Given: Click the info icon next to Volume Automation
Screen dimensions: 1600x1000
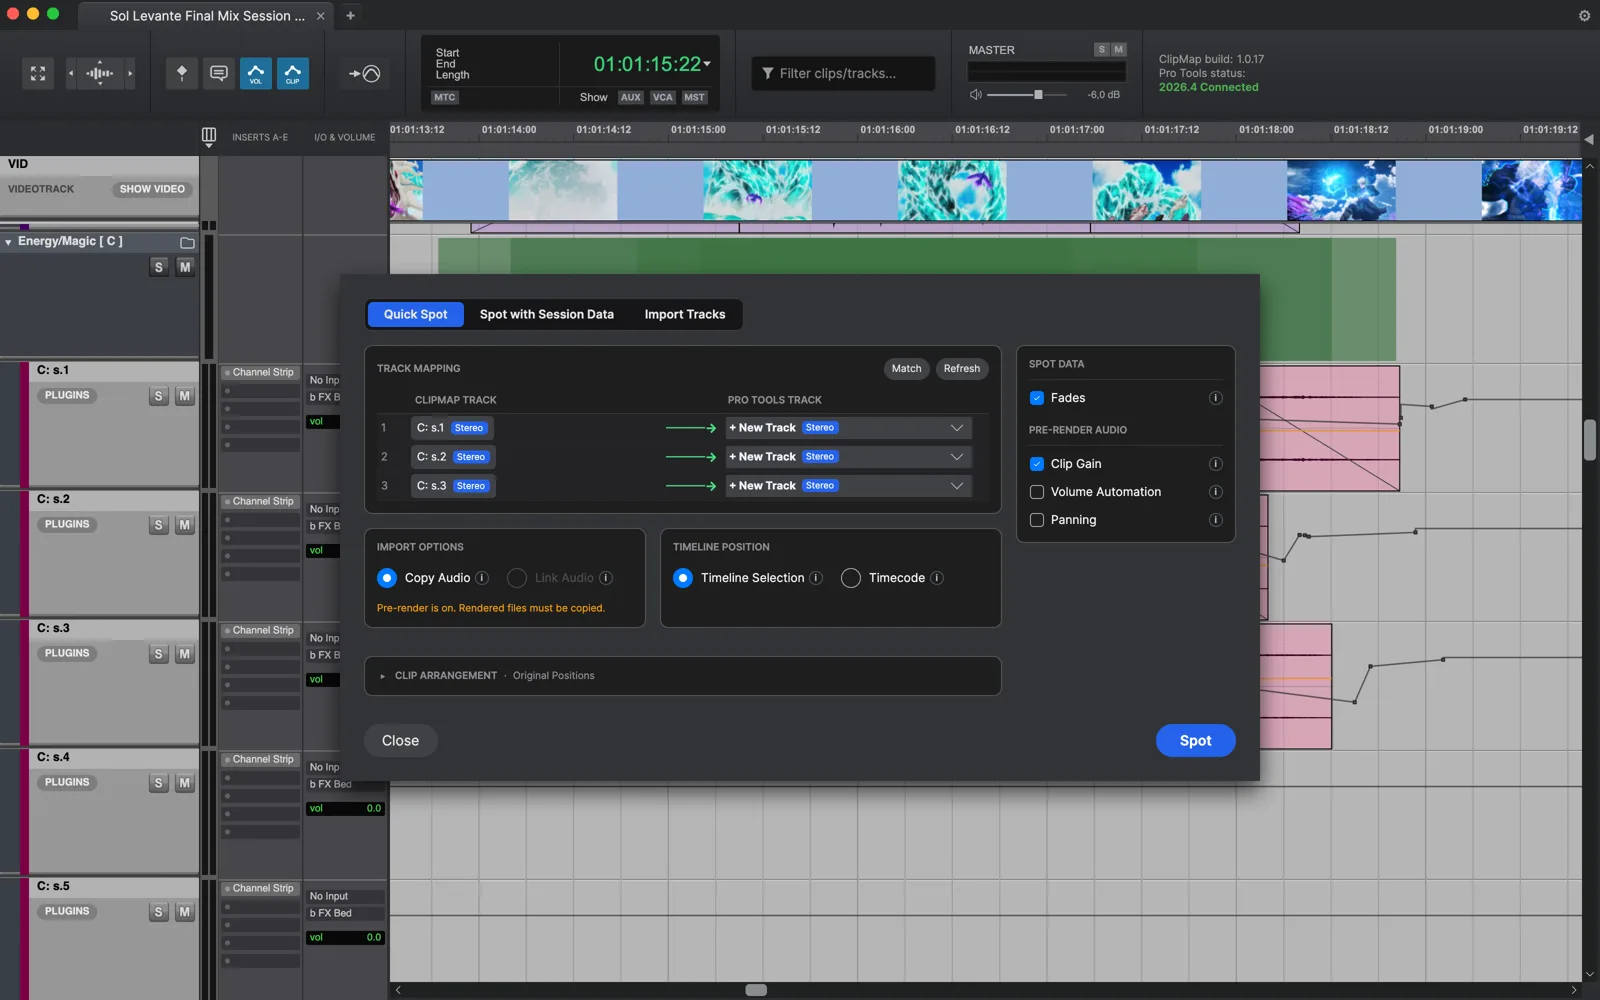Looking at the screenshot, I should [x=1216, y=492].
